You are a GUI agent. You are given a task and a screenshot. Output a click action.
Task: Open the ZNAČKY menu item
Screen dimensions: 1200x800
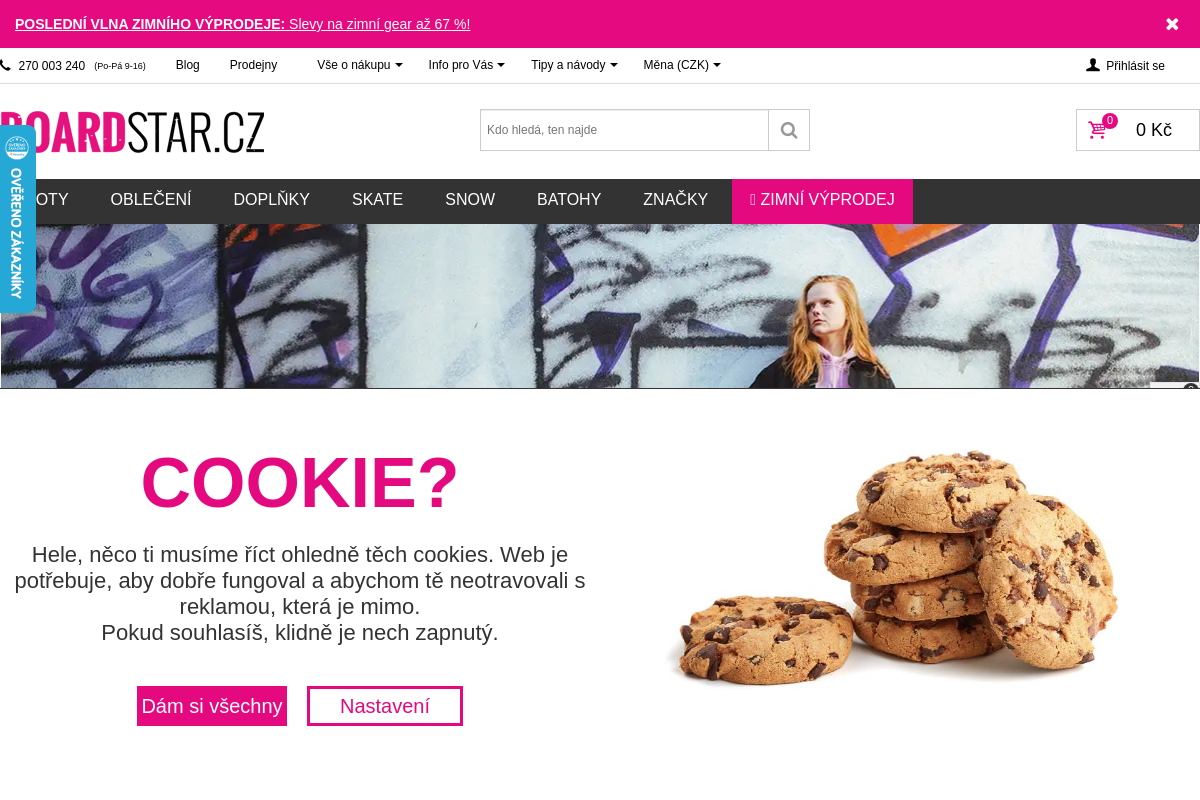tap(675, 200)
